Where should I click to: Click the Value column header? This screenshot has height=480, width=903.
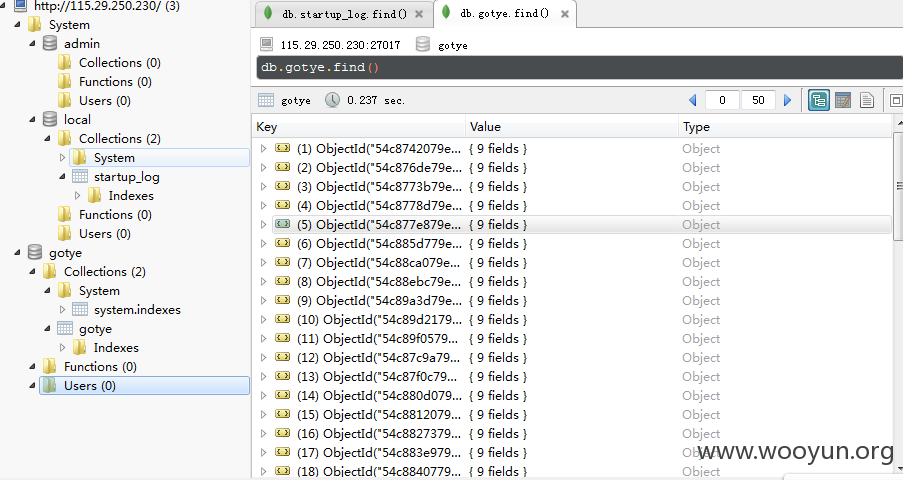[x=572, y=127]
